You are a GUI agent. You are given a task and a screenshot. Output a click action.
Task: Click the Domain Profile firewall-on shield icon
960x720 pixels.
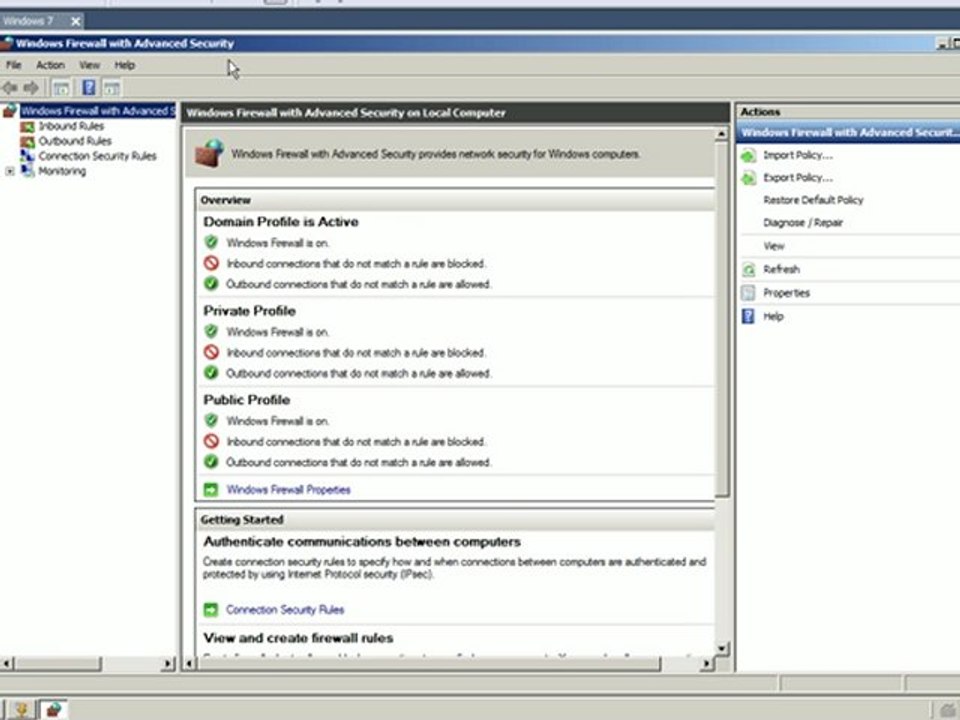[211, 242]
